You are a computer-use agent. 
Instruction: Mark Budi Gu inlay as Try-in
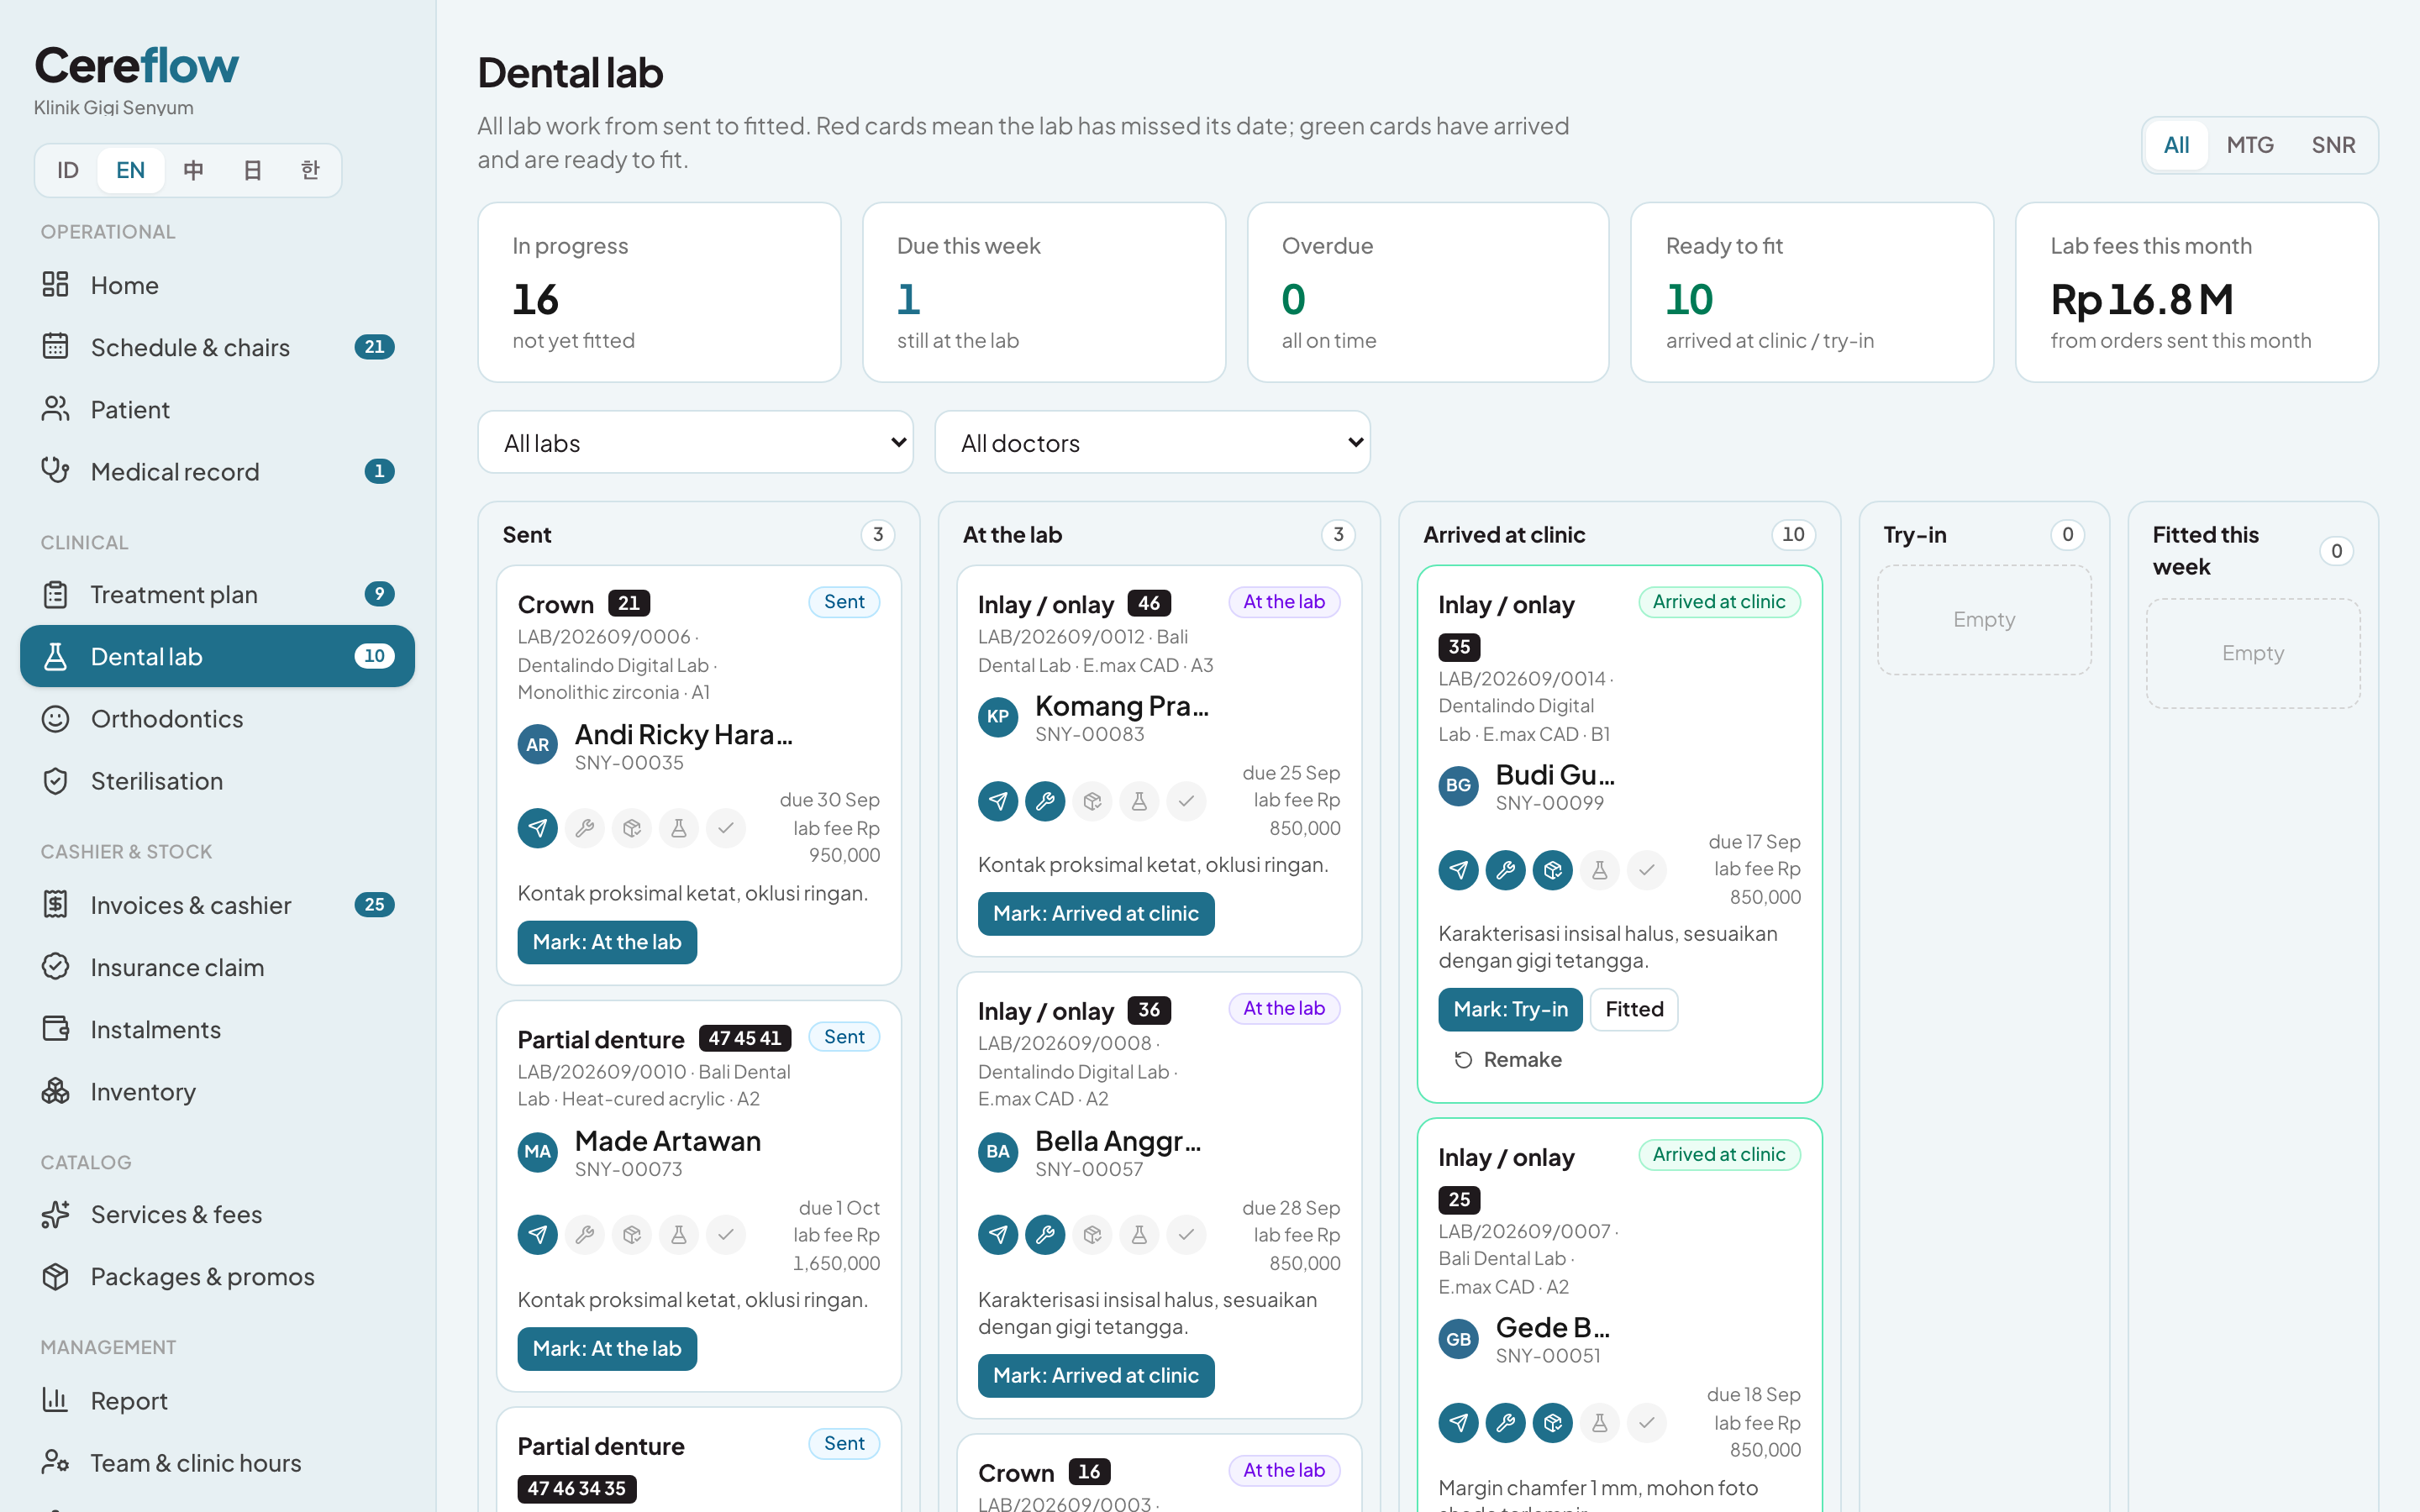(x=1510, y=1009)
